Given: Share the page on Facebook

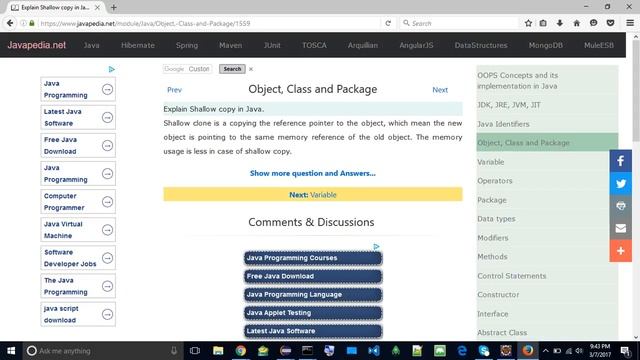Looking at the screenshot, I should [620, 161].
